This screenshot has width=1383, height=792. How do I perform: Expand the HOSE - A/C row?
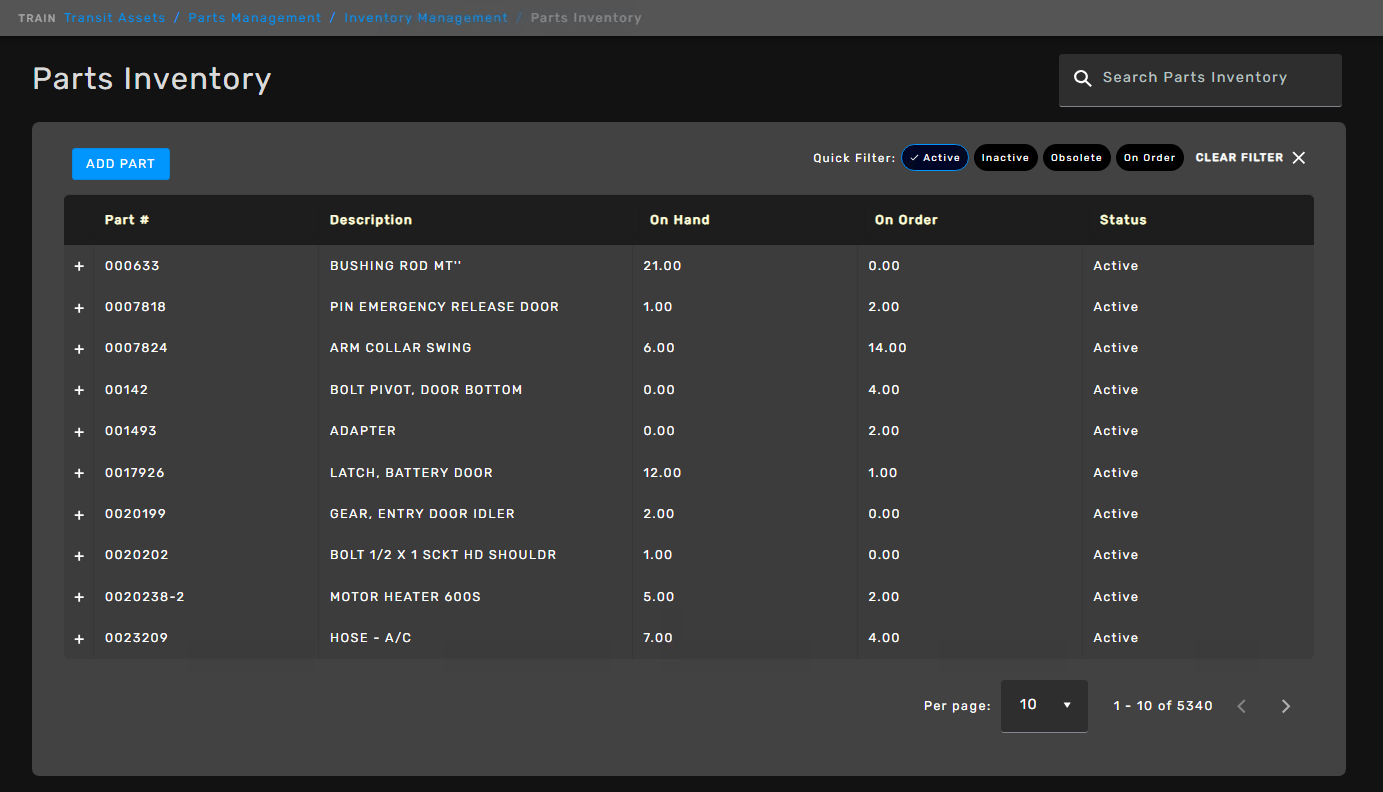click(79, 638)
